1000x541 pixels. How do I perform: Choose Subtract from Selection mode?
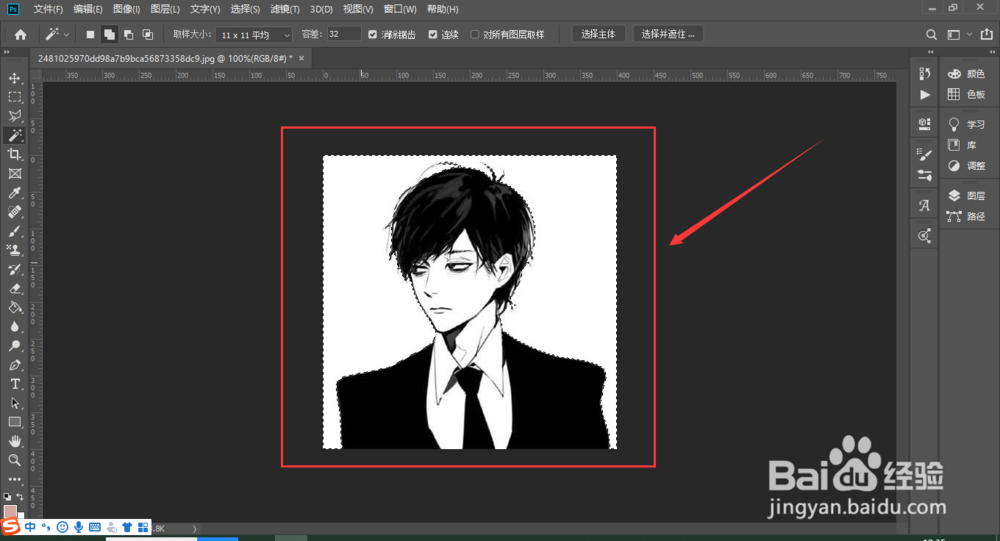(x=128, y=34)
